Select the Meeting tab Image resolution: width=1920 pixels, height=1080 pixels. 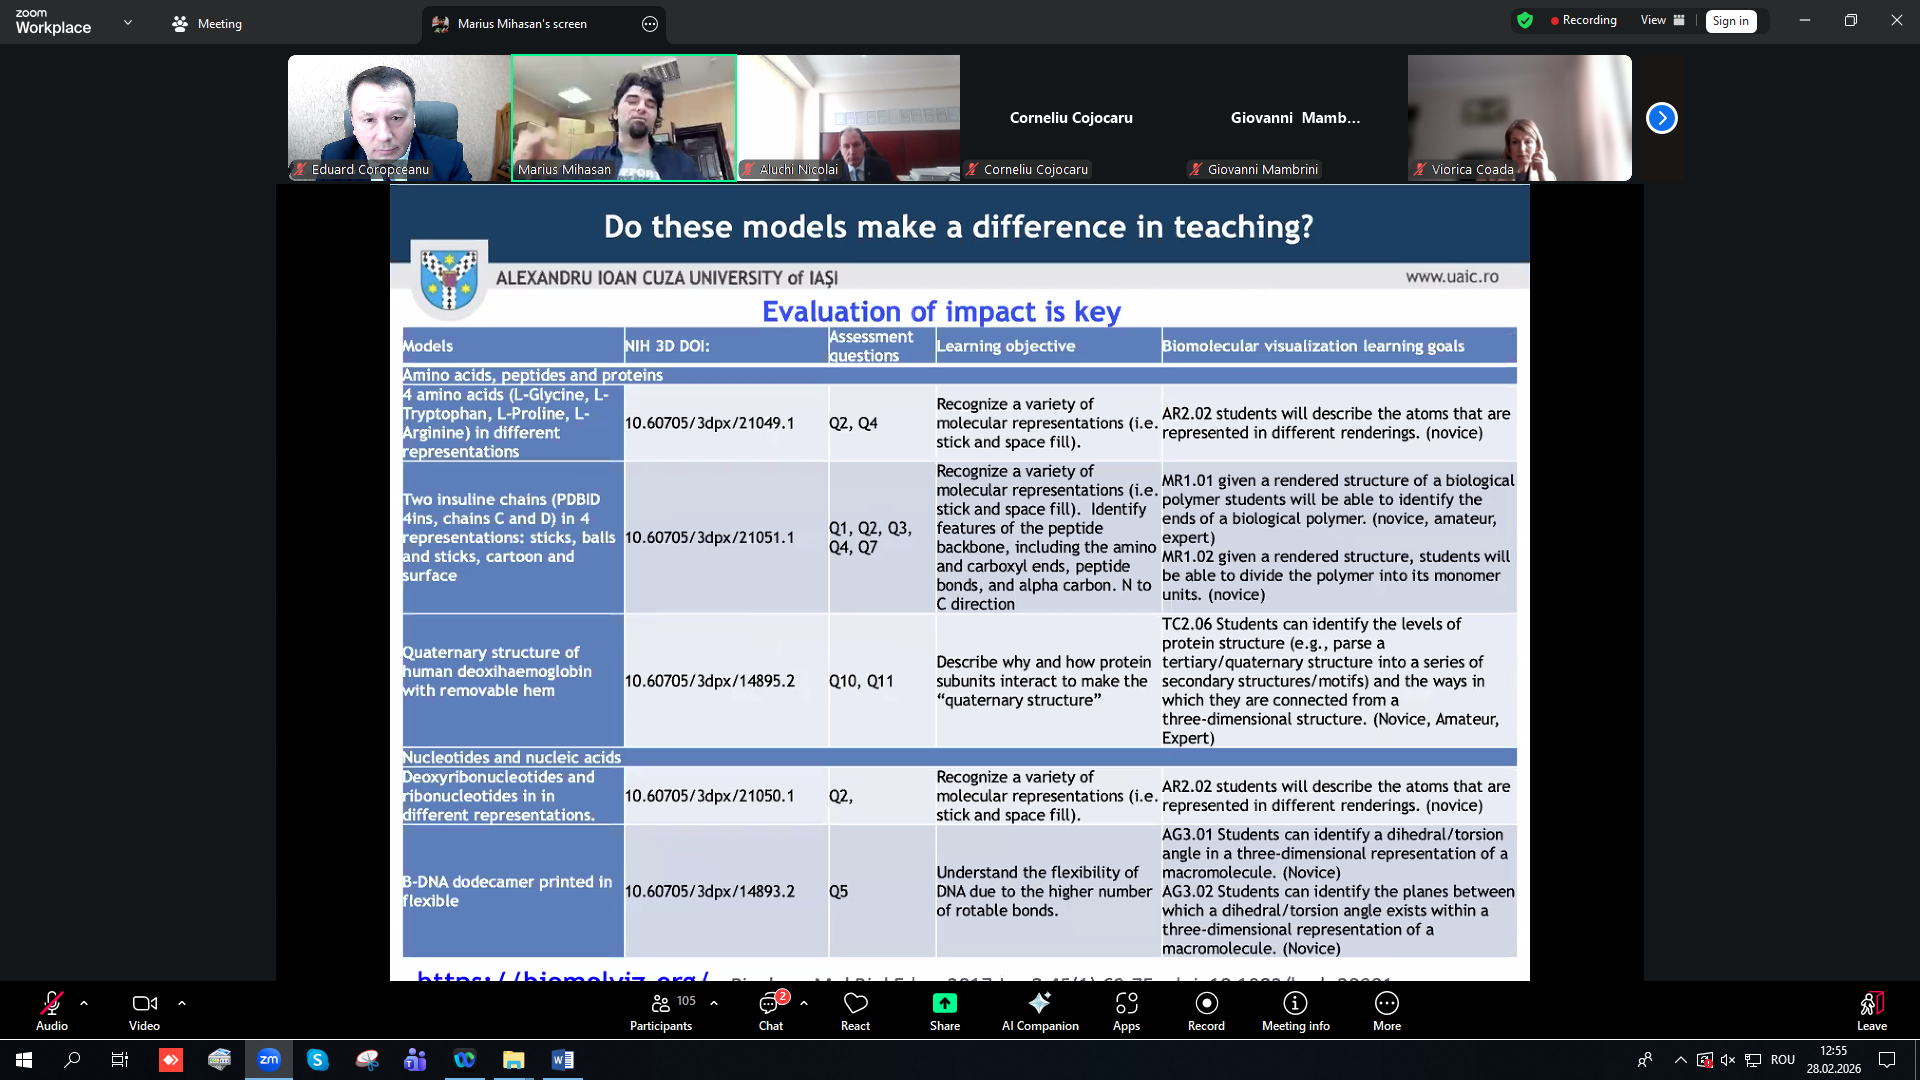click(207, 23)
